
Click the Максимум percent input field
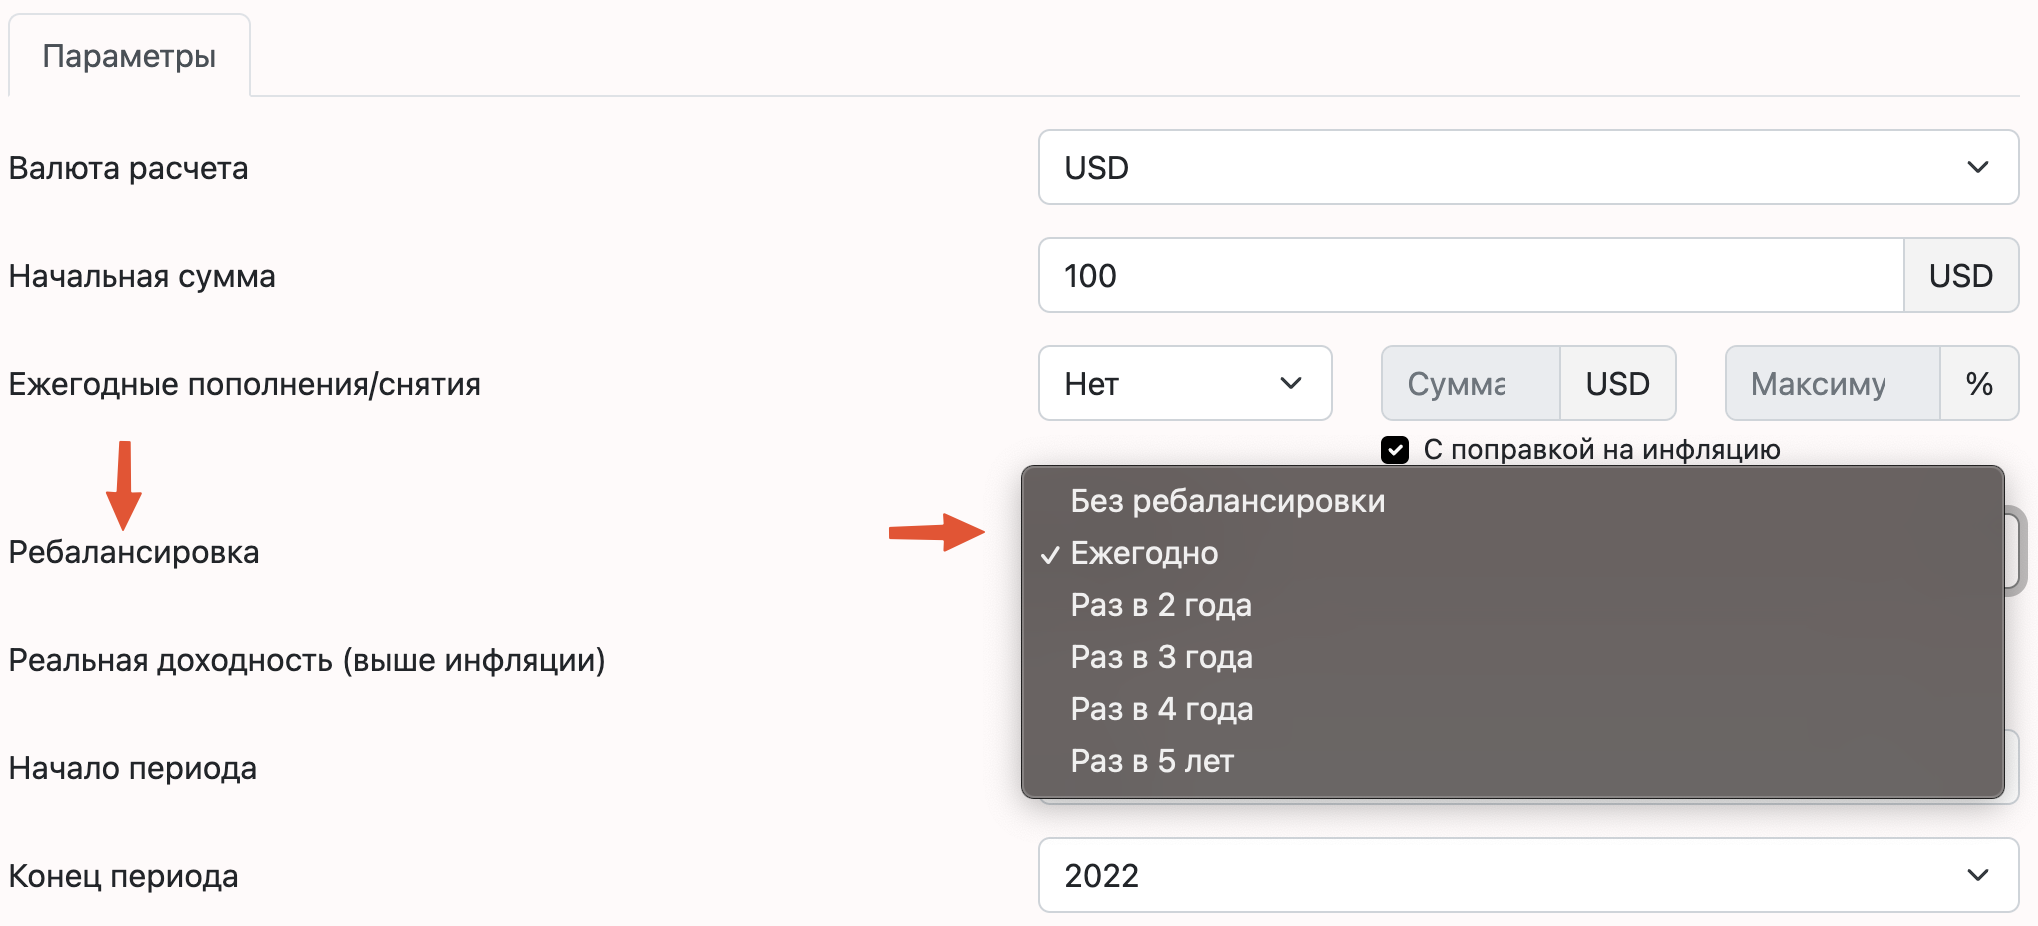point(1832,383)
